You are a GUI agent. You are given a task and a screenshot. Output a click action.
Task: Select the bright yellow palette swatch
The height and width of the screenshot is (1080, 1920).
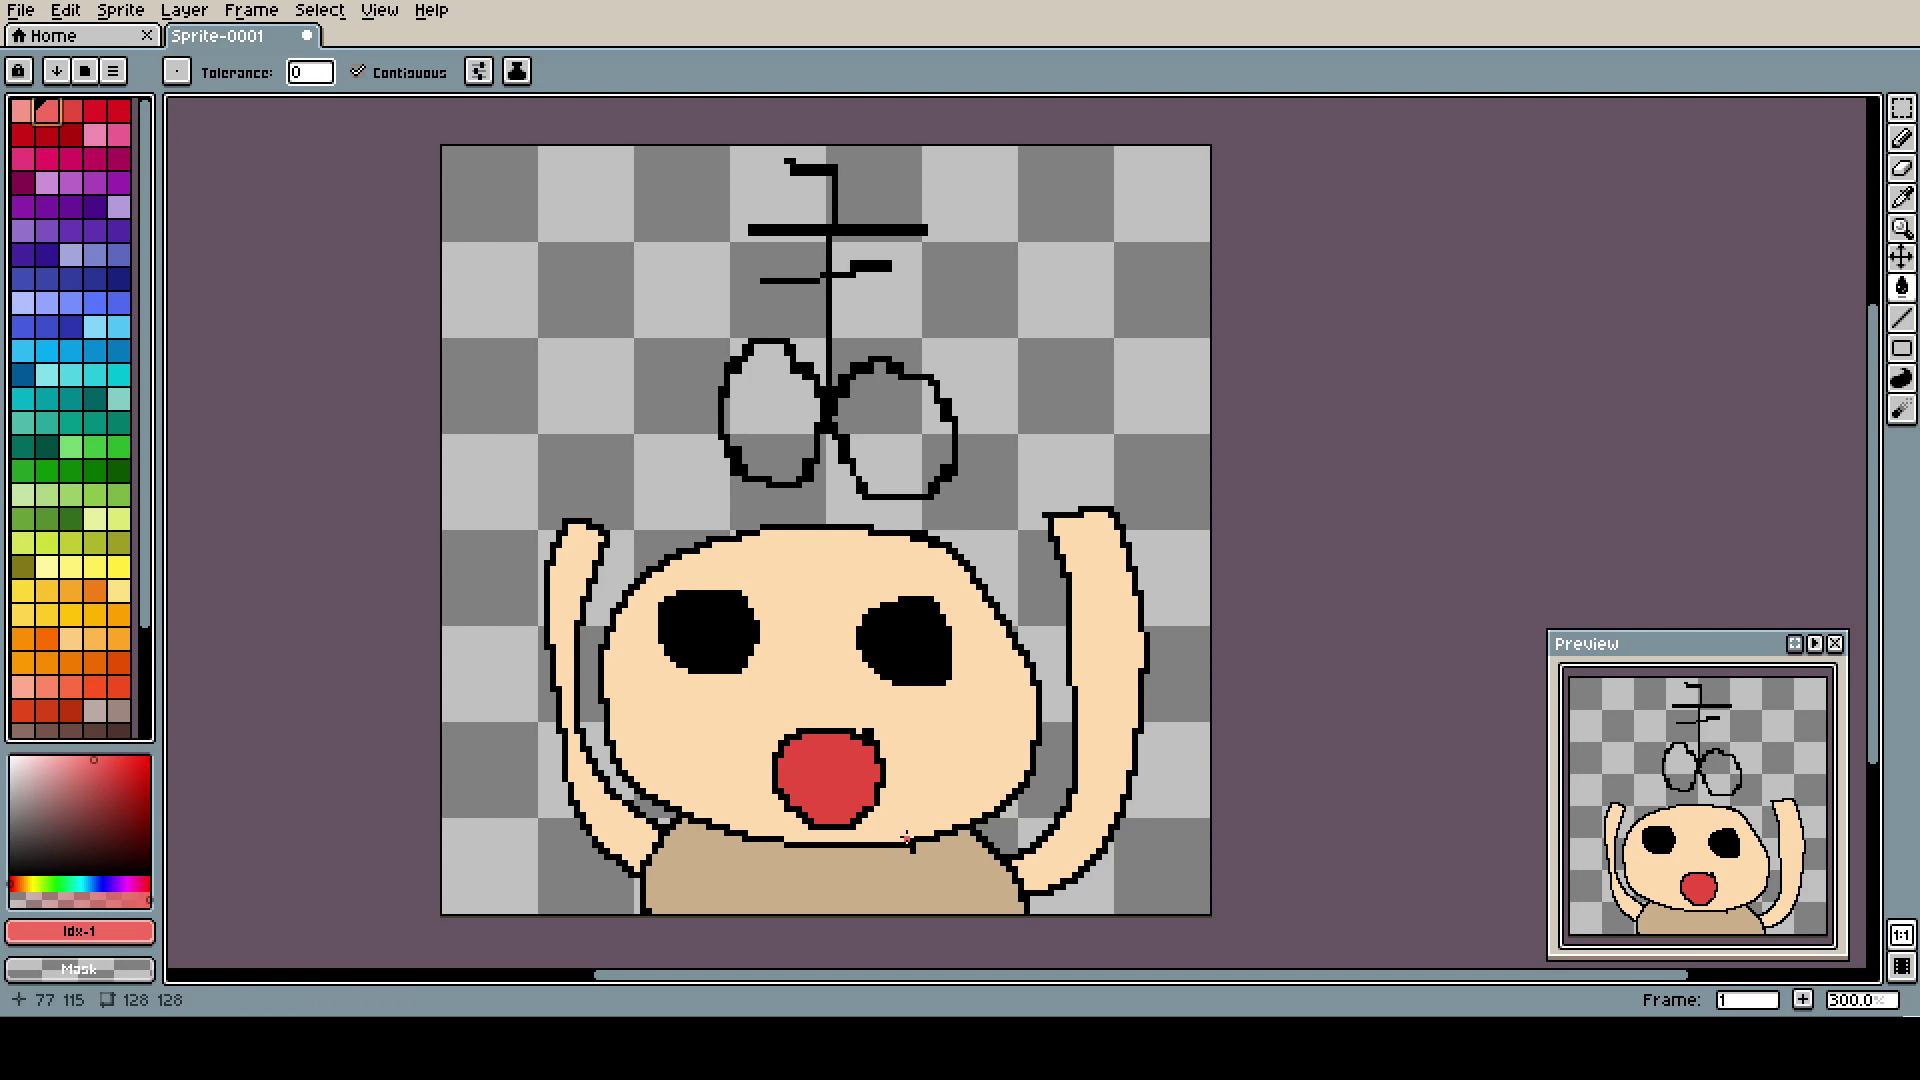point(119,567)
